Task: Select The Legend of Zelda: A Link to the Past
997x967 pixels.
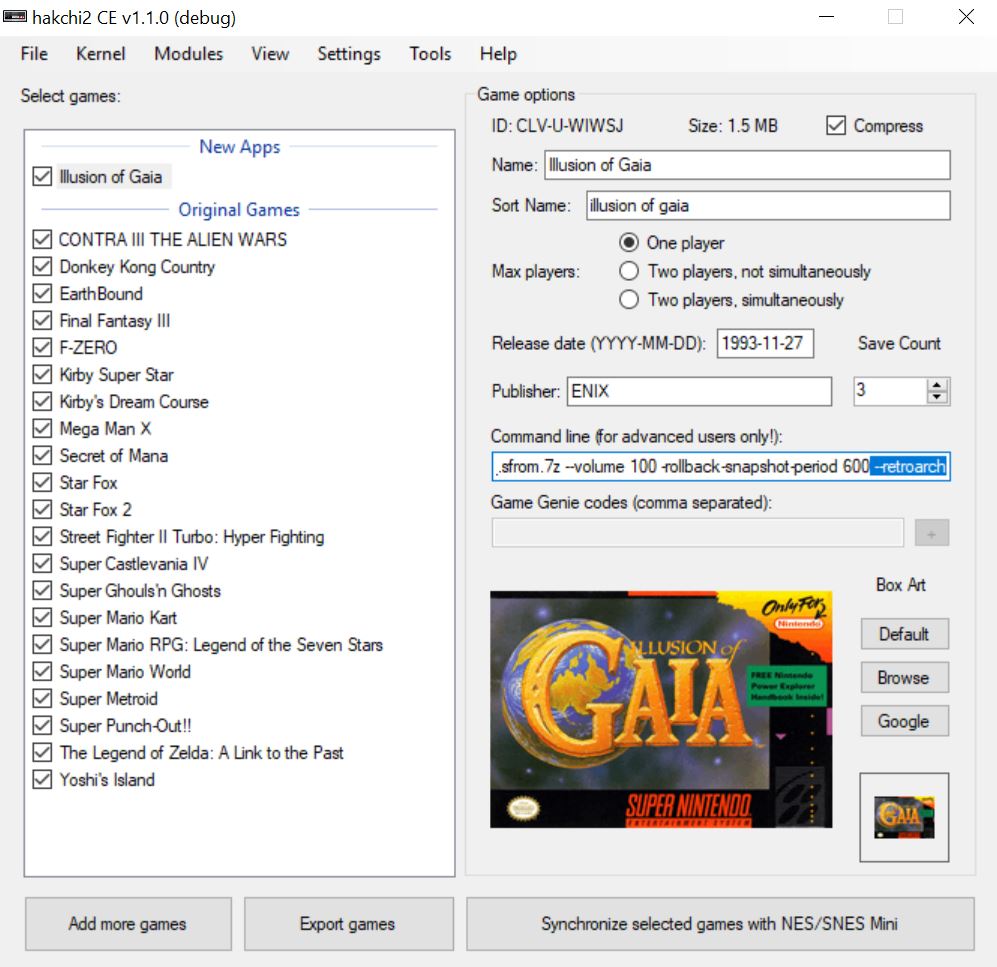Action: pyautogui.click(x=202, y=753)
